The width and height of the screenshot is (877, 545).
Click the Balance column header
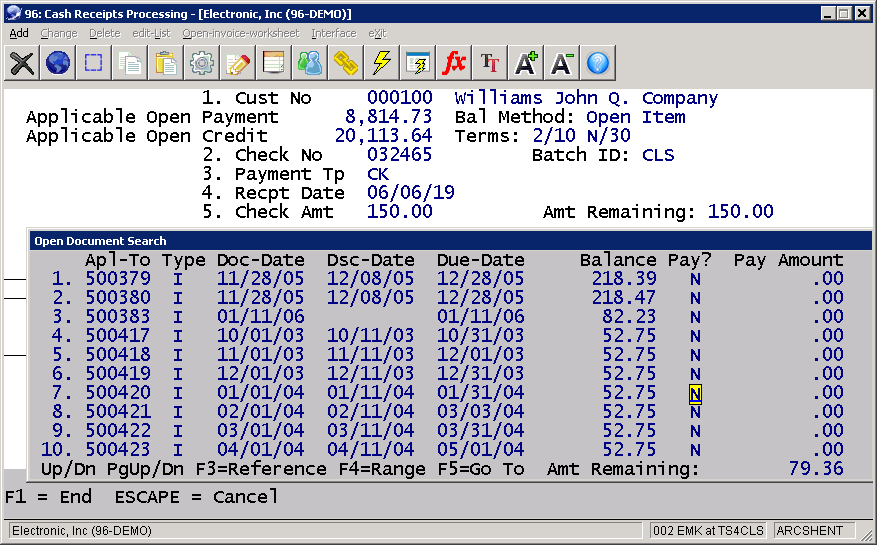(618, 260)
